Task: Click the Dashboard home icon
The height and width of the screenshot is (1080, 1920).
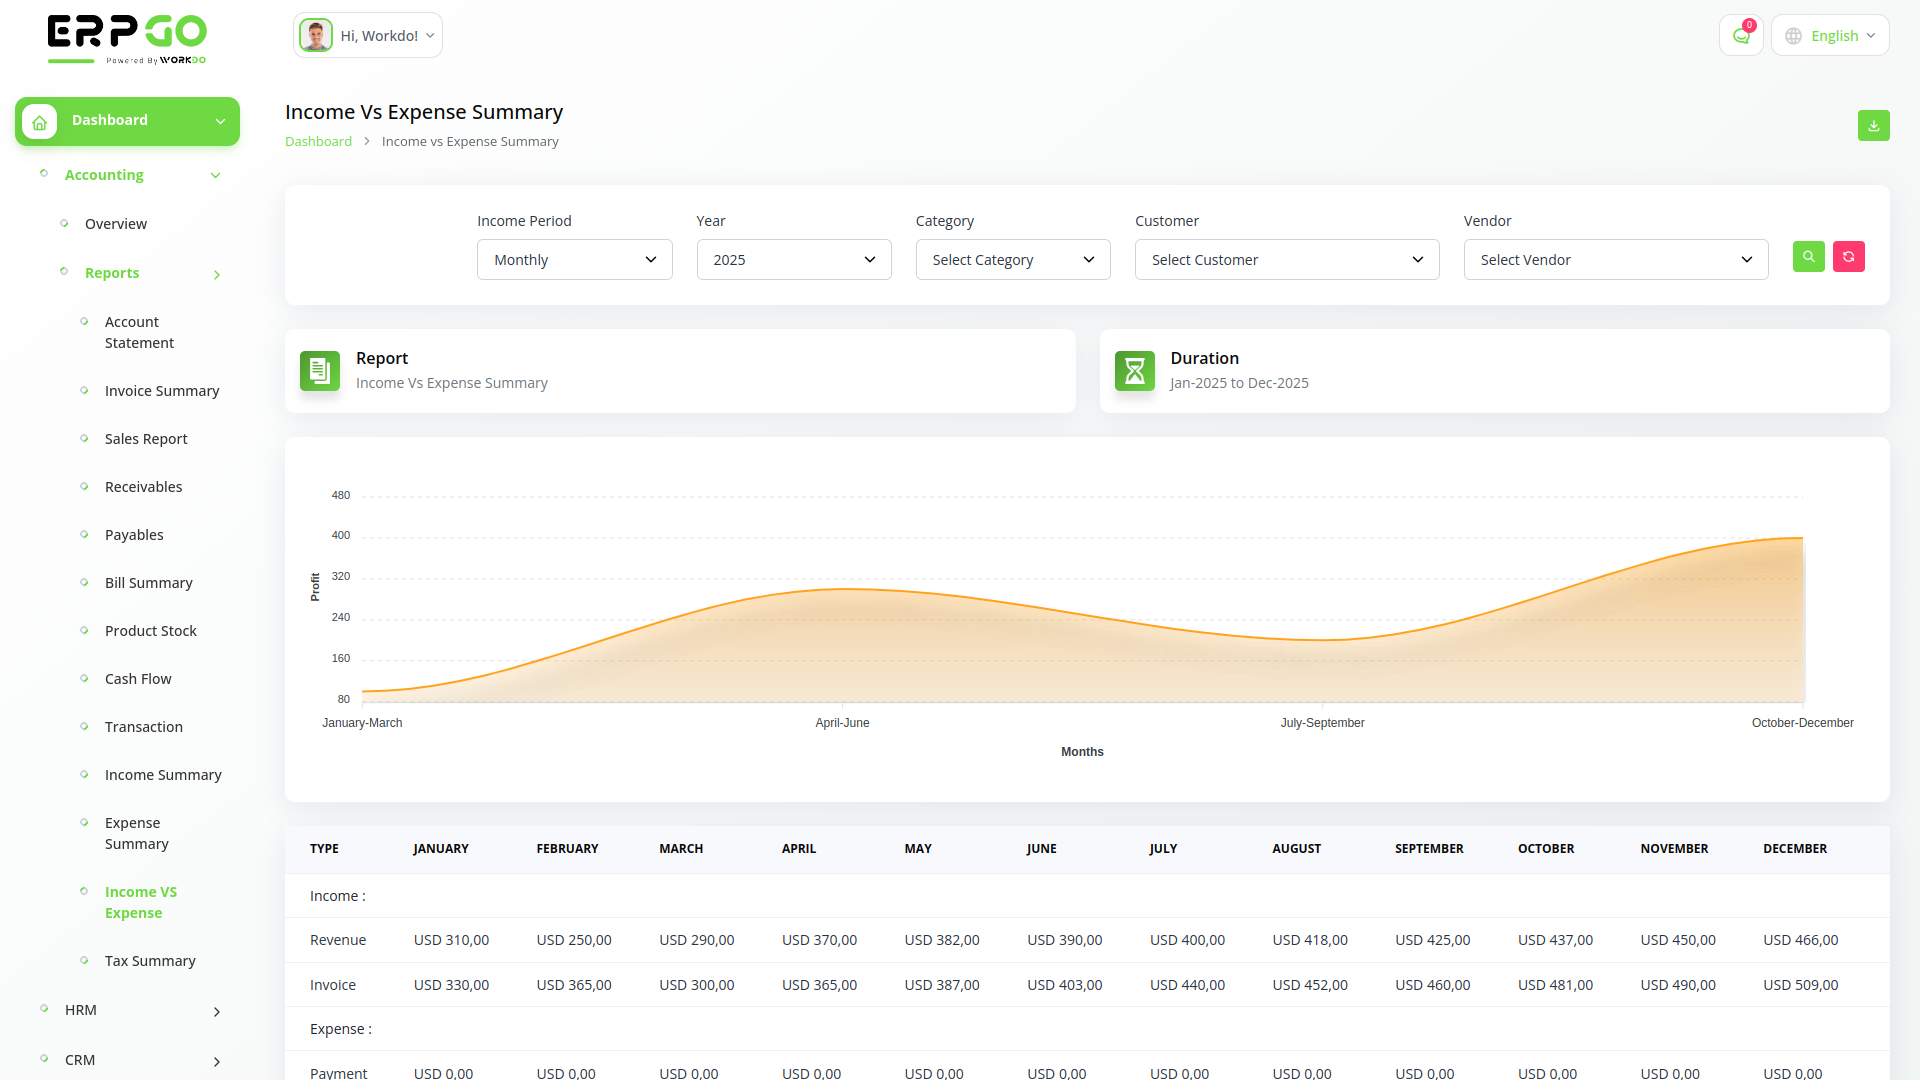Action: (x=40, y=121)
